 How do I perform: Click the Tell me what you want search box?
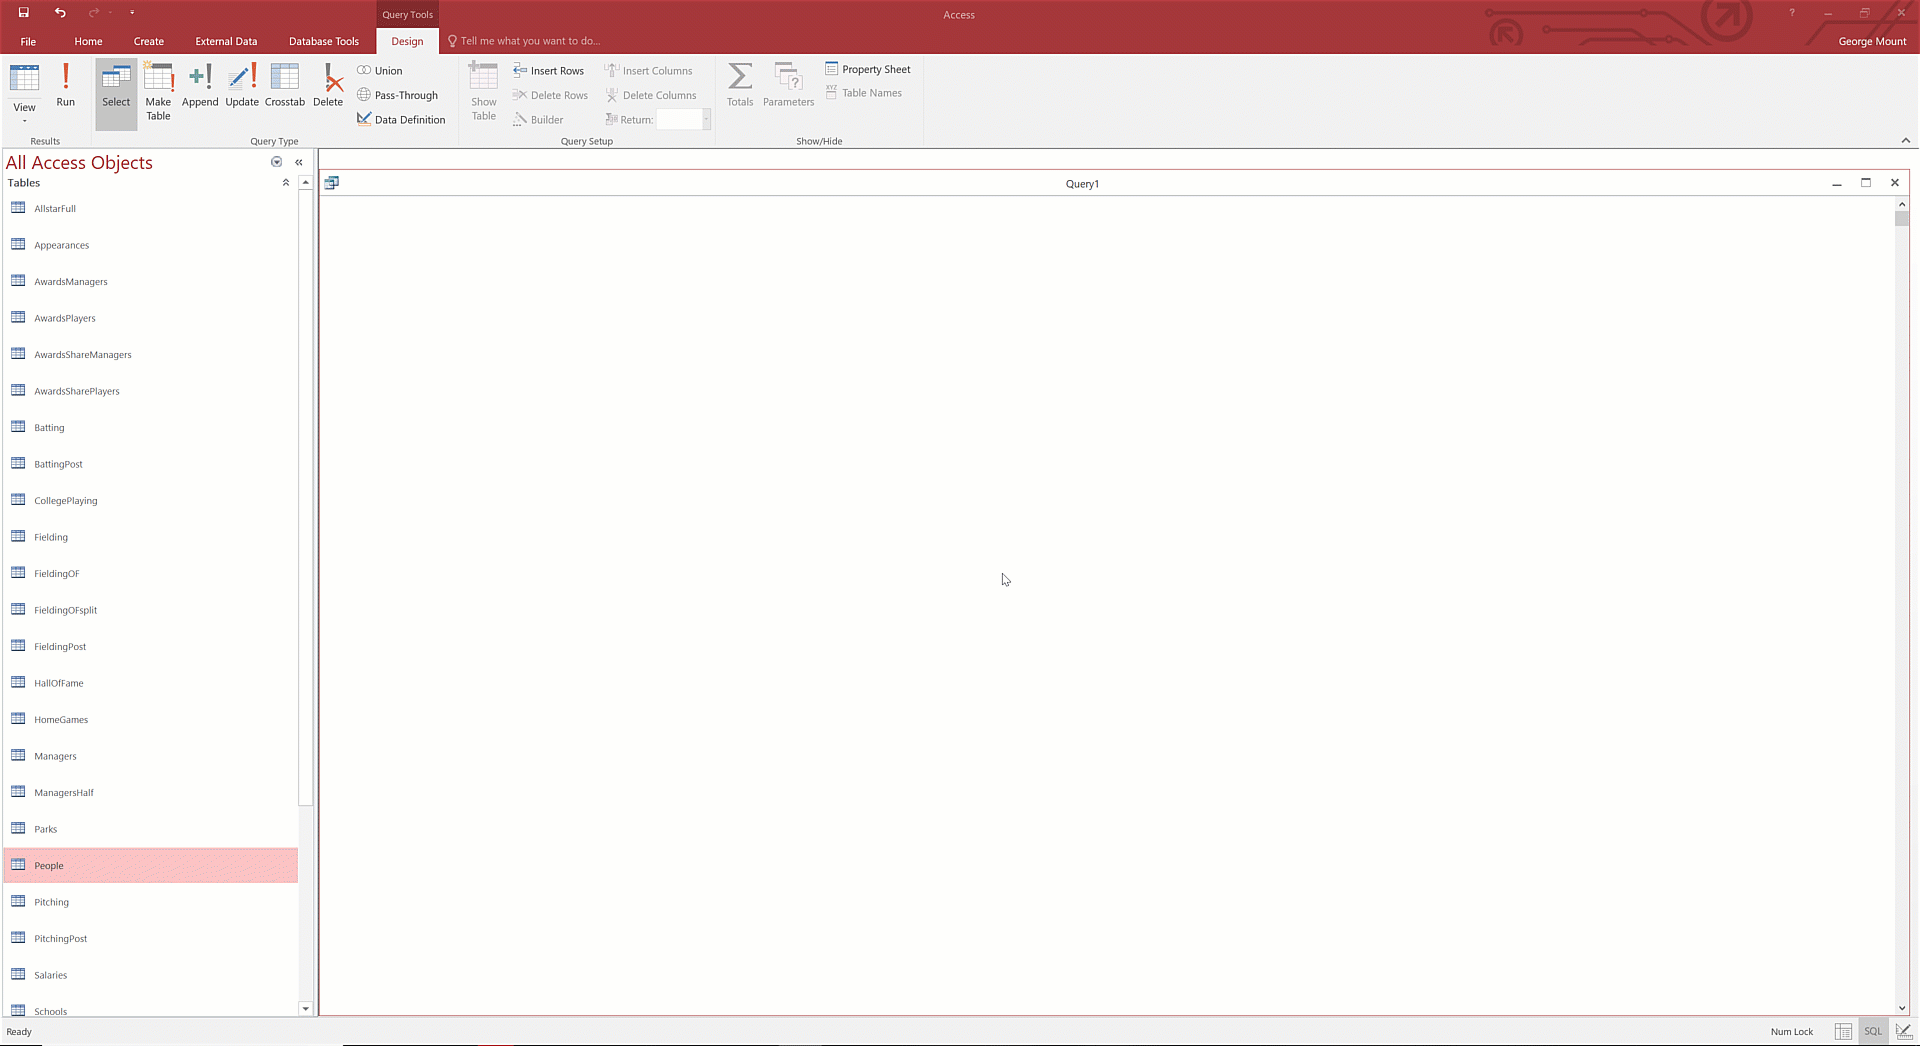[524, 41]
